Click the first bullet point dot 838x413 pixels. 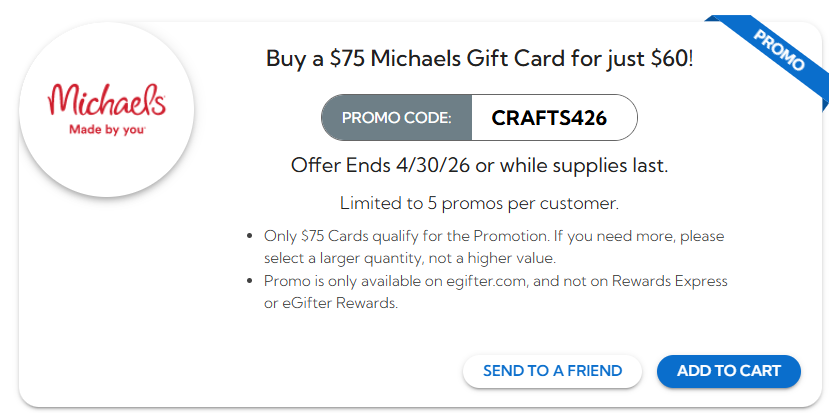pyautogui.click(x=249, y=237)
